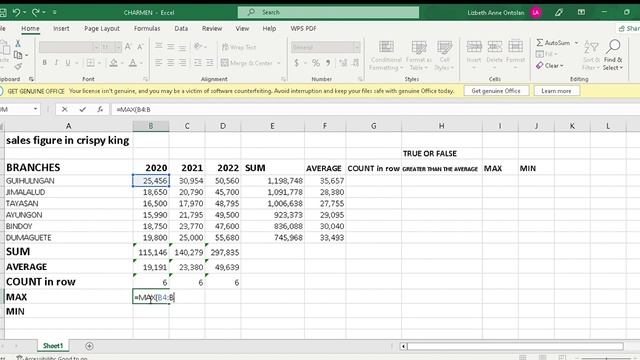Image resolution: width=640 pixels, height=360 pixels.
Task: Click the pen icon in title bar
Action: tap(559, 13)
